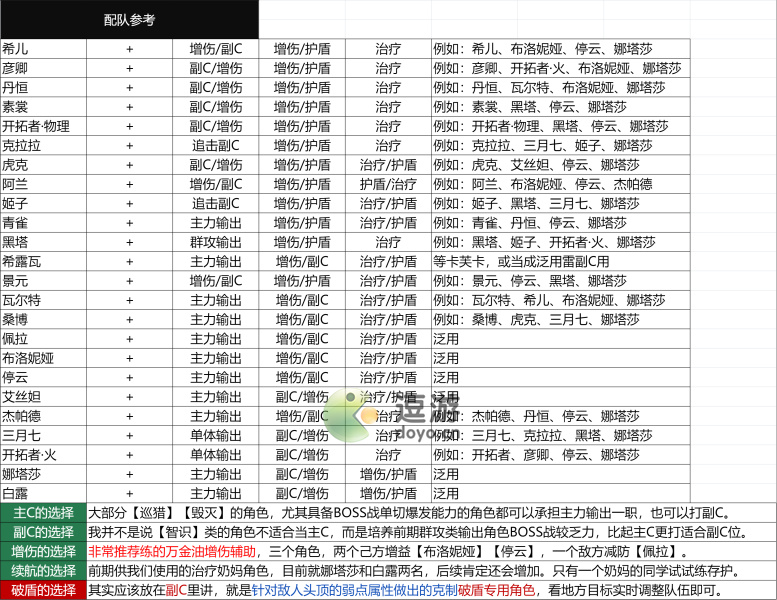777x600 pixels.
Task: Click the example starting 例如：彦卿、开拓者·火
Action: [557, 68]
